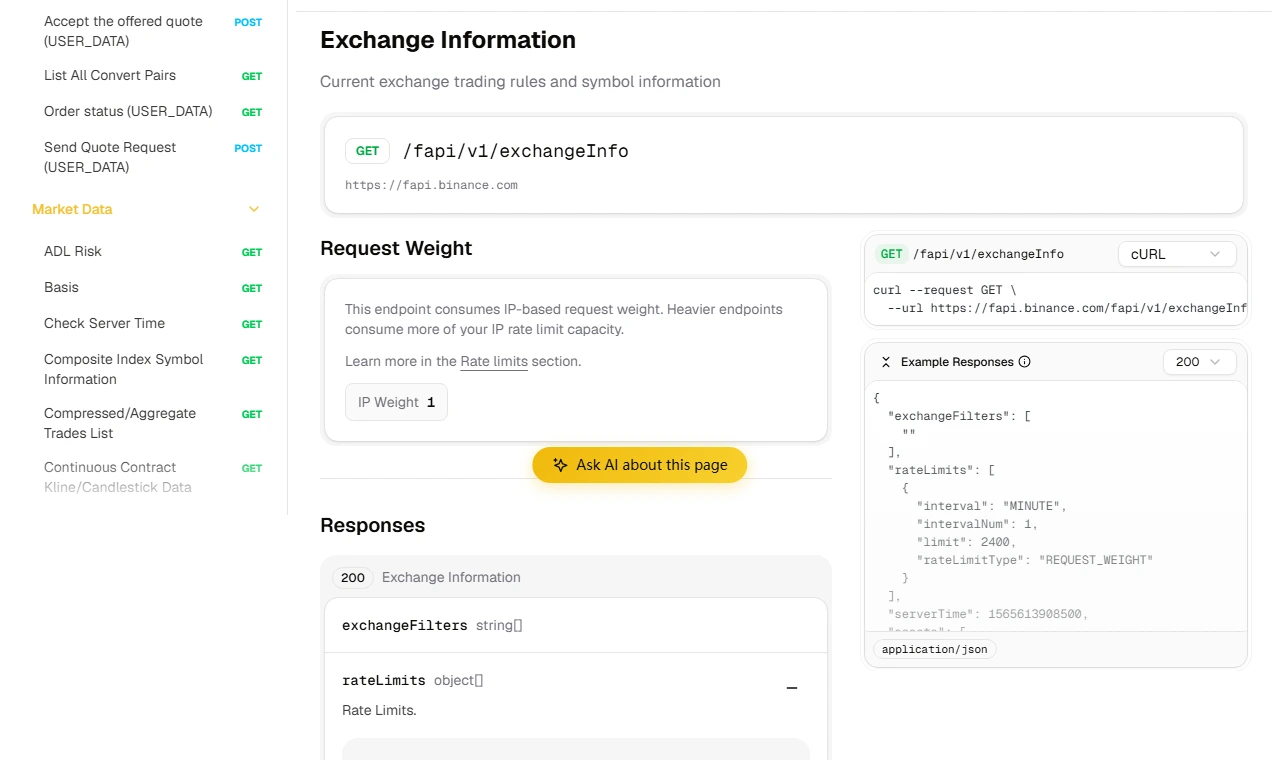Click the "rateLimitType": "REQUEST_WEIGHT" line
Image resolution: width=1280 pixels, height=760 pixels.
tap(1035, 560)
